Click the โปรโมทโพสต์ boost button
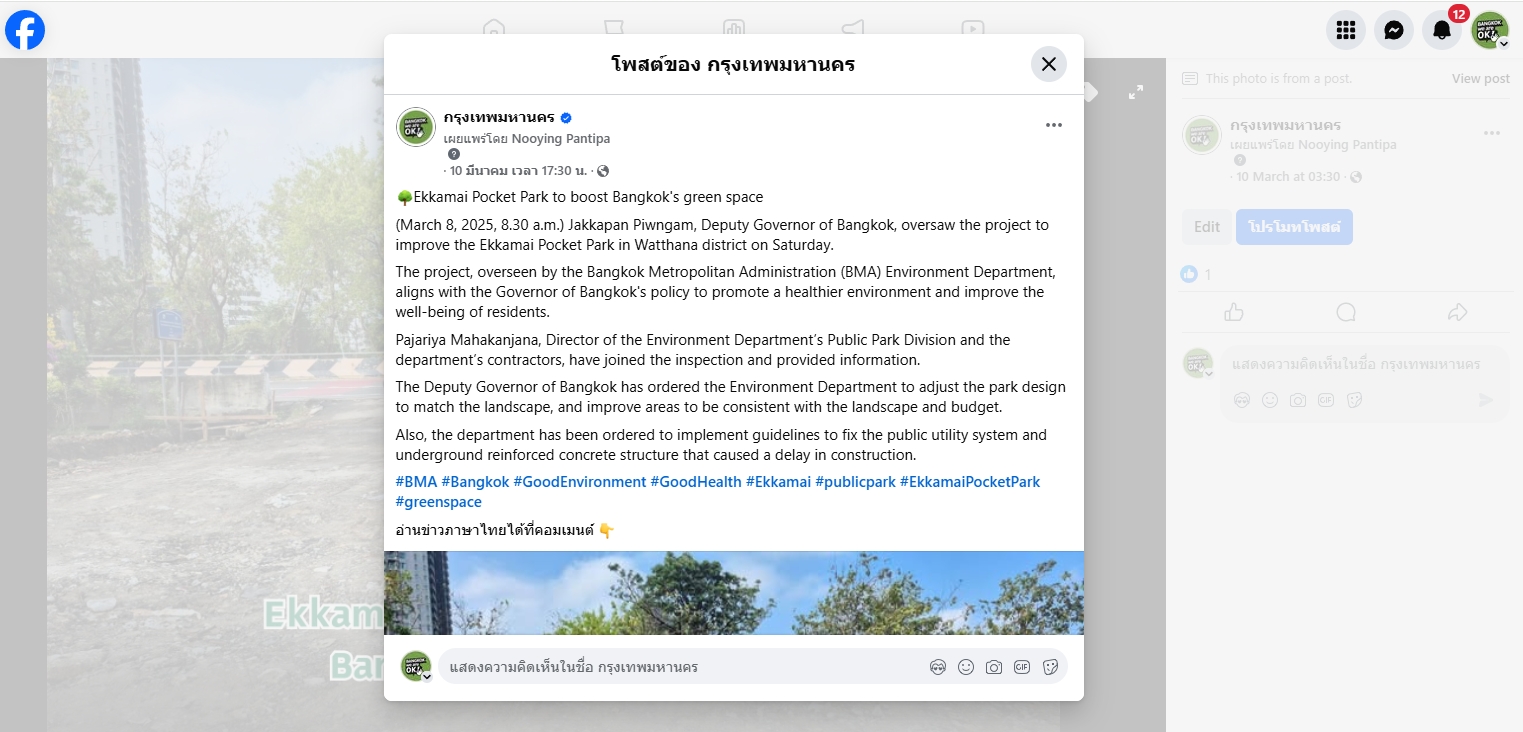 (1294, 227)
